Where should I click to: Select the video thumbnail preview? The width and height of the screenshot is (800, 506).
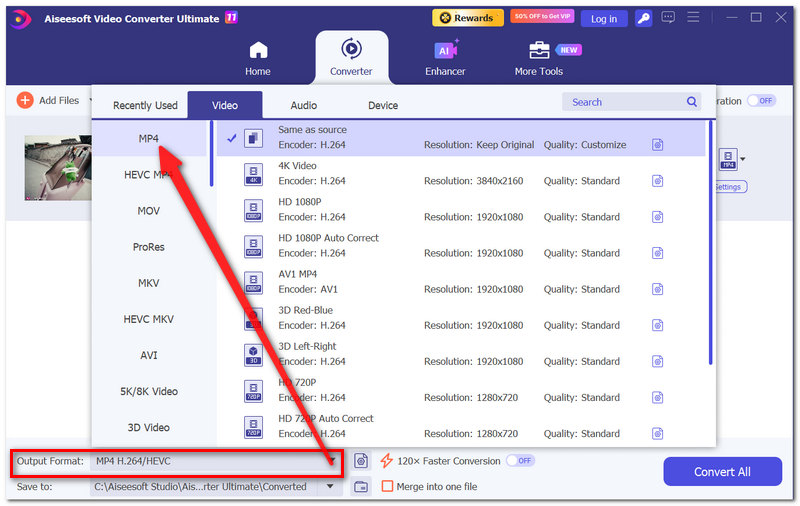tap(58, 168)
